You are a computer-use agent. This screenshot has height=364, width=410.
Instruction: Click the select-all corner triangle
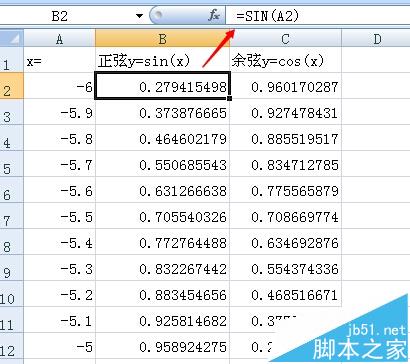pos(12,38)
